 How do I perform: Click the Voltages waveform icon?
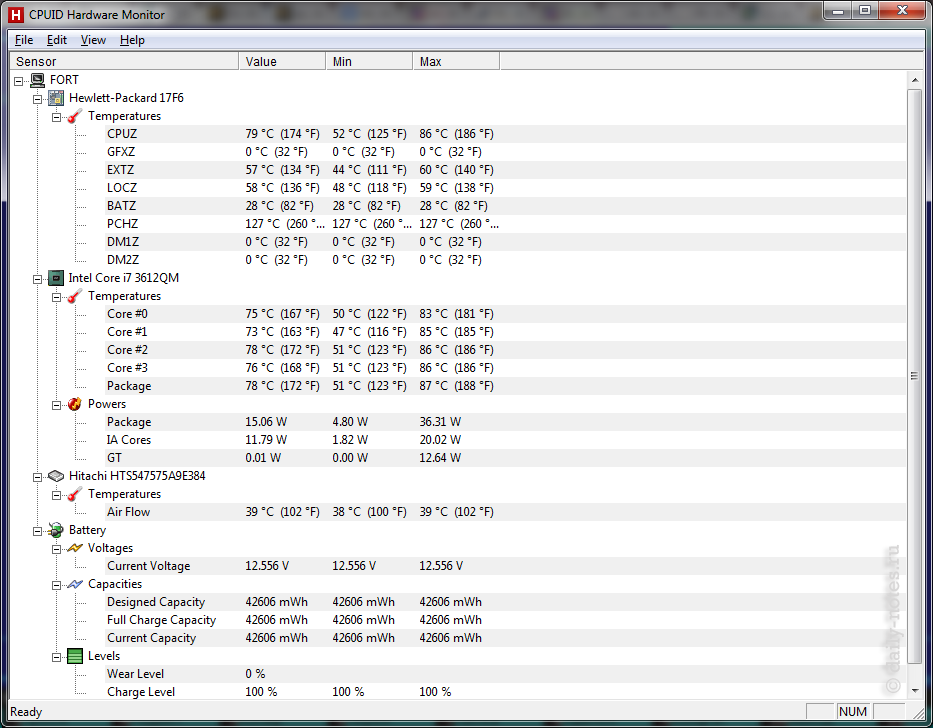pyautogui.click(x=75, y=548)
